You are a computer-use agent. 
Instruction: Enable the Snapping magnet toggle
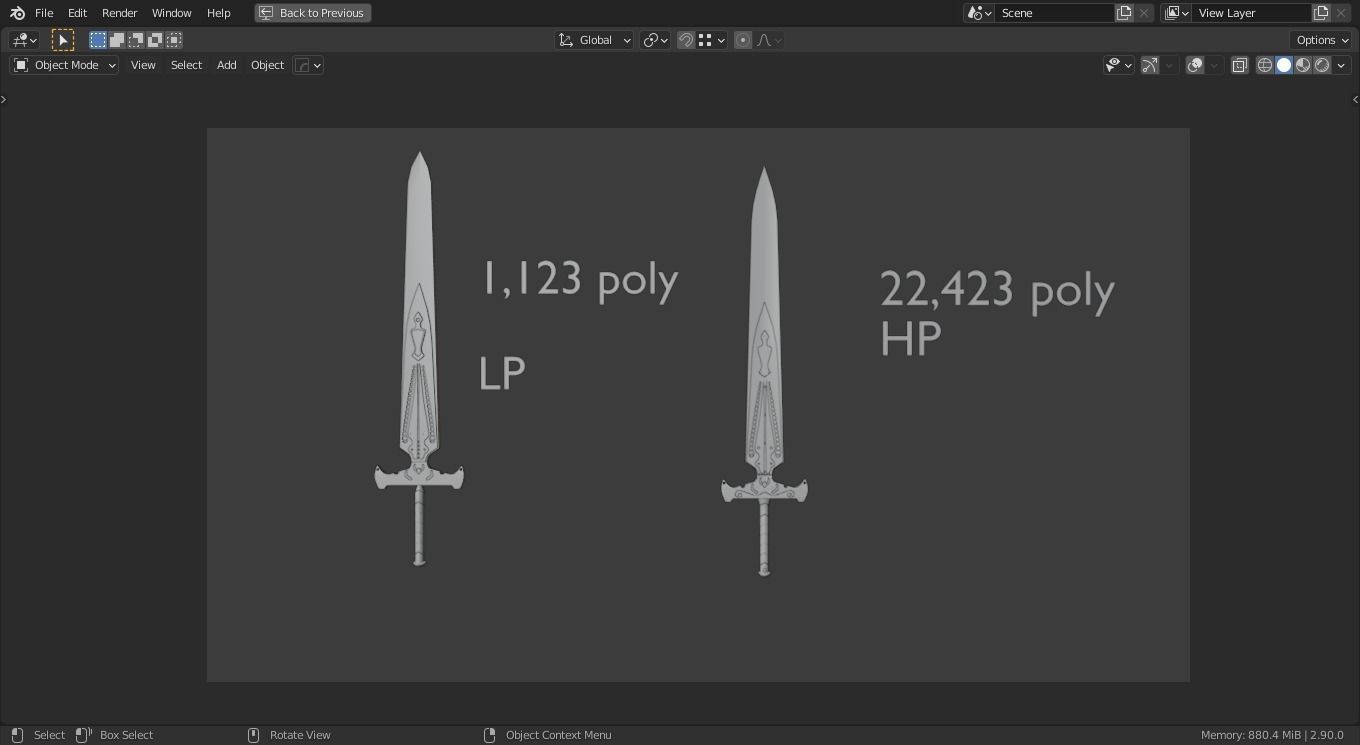tap(686, 40)
